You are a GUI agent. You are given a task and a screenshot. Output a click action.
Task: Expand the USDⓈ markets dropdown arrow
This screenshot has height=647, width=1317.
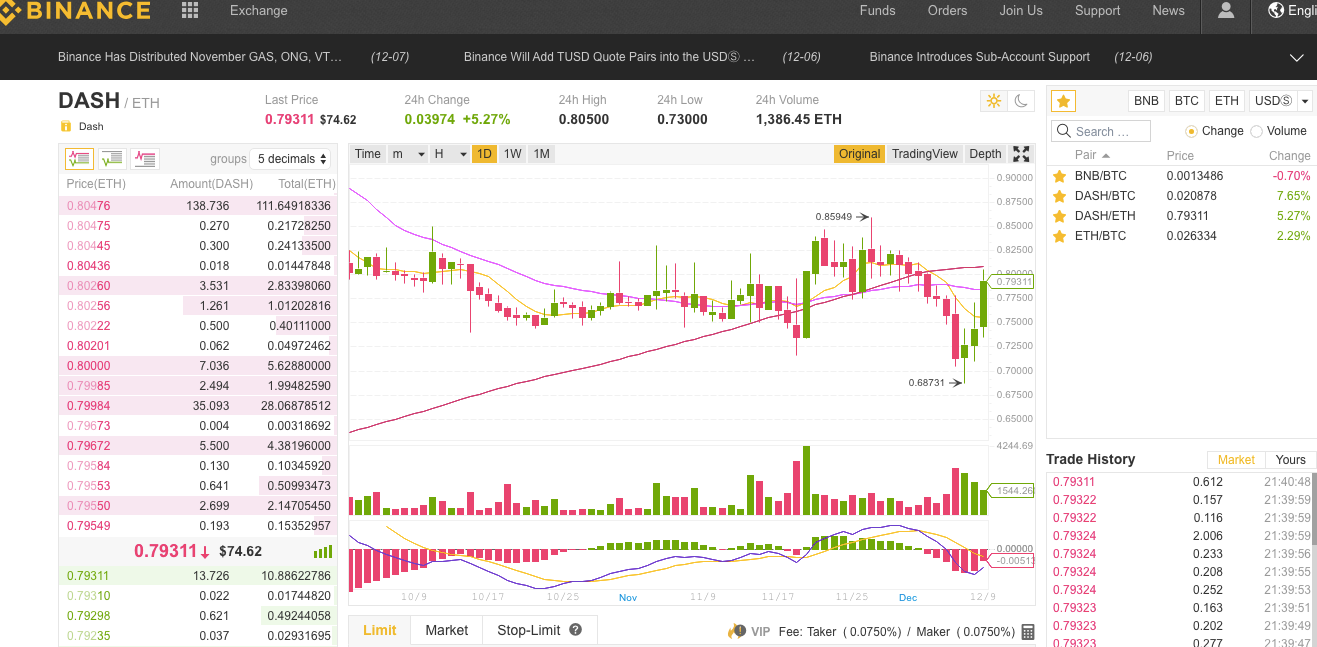pos(1302,100)
